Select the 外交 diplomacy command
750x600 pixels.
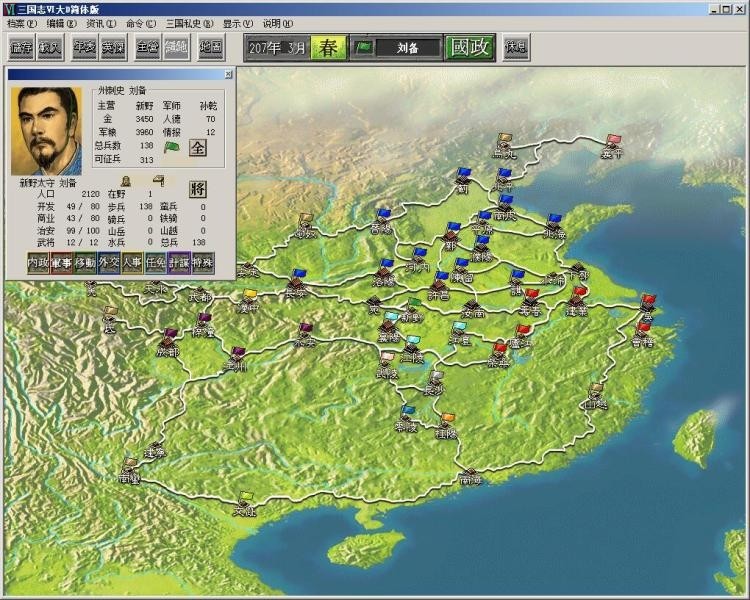tap(109, 263)
